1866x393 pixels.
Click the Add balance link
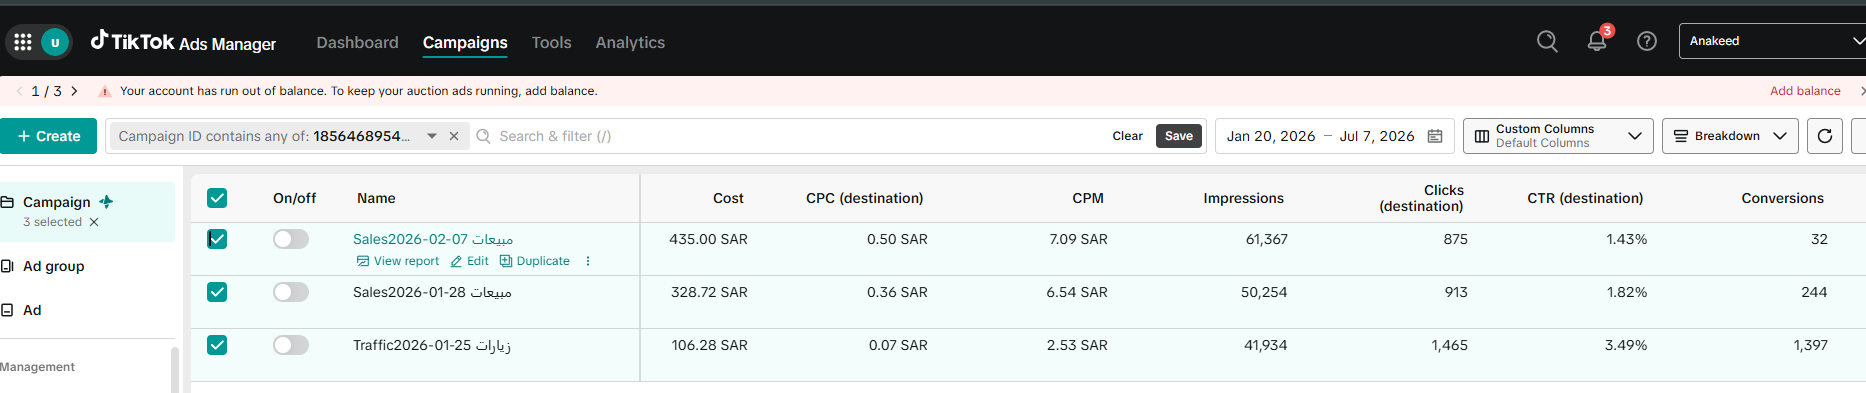click(x=1805, y=91)
